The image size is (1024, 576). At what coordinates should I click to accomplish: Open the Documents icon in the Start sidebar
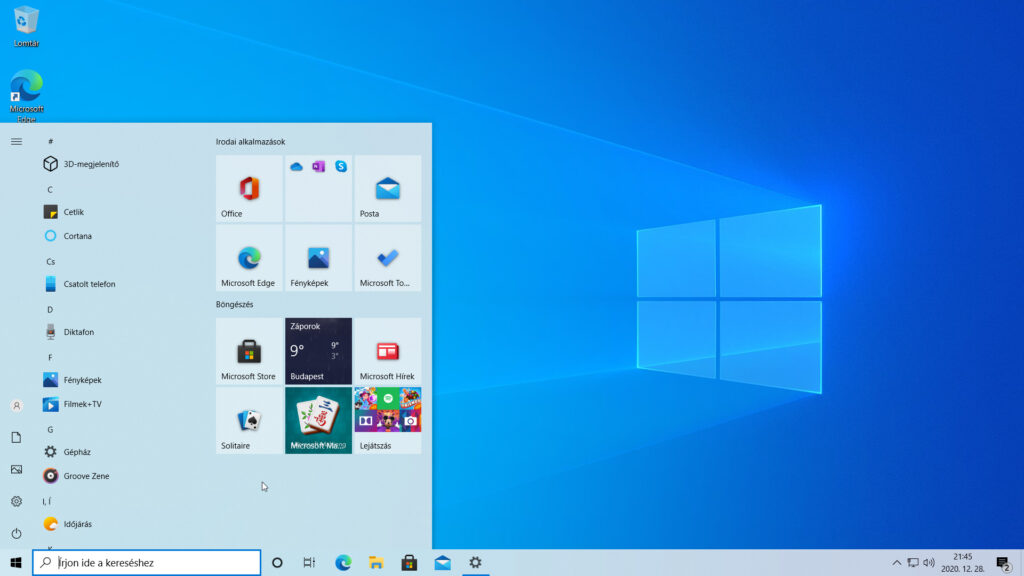(16, 438)
